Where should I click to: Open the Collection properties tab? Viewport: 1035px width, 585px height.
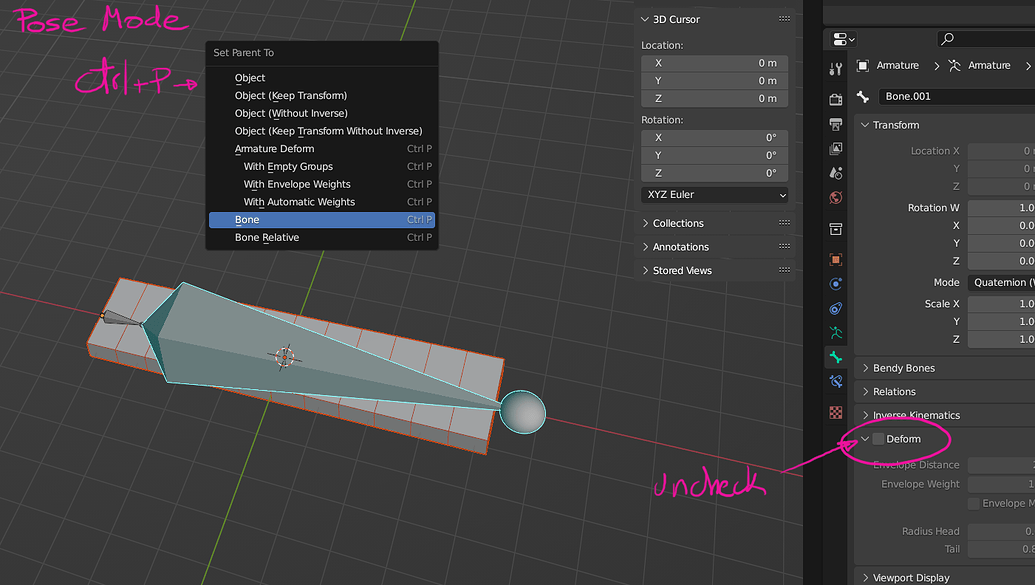coord(836,229)
